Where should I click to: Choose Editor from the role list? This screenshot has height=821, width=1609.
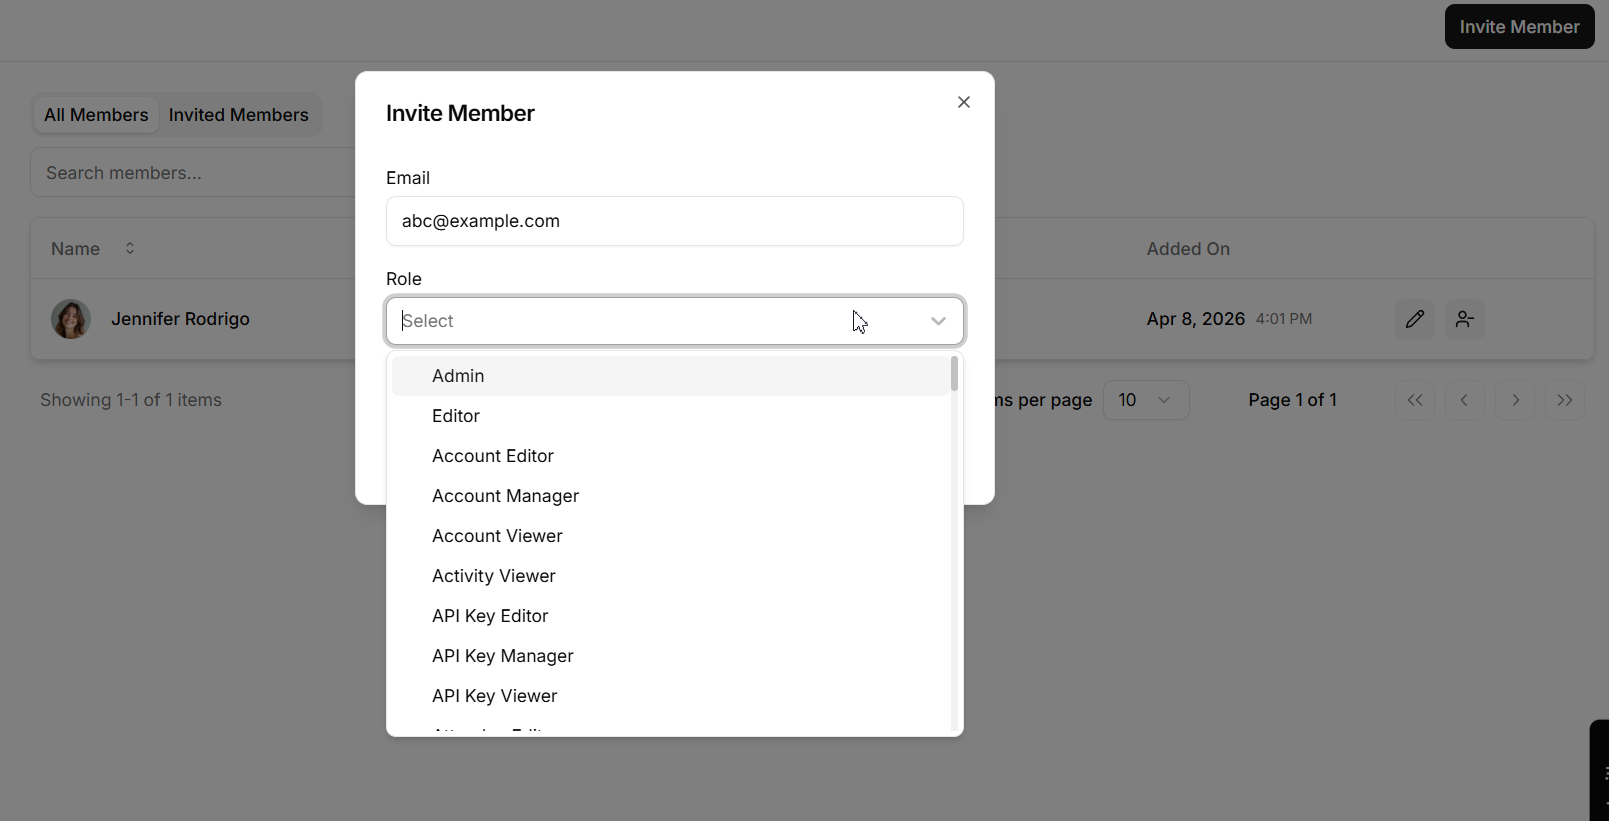[x=456, y=416]
